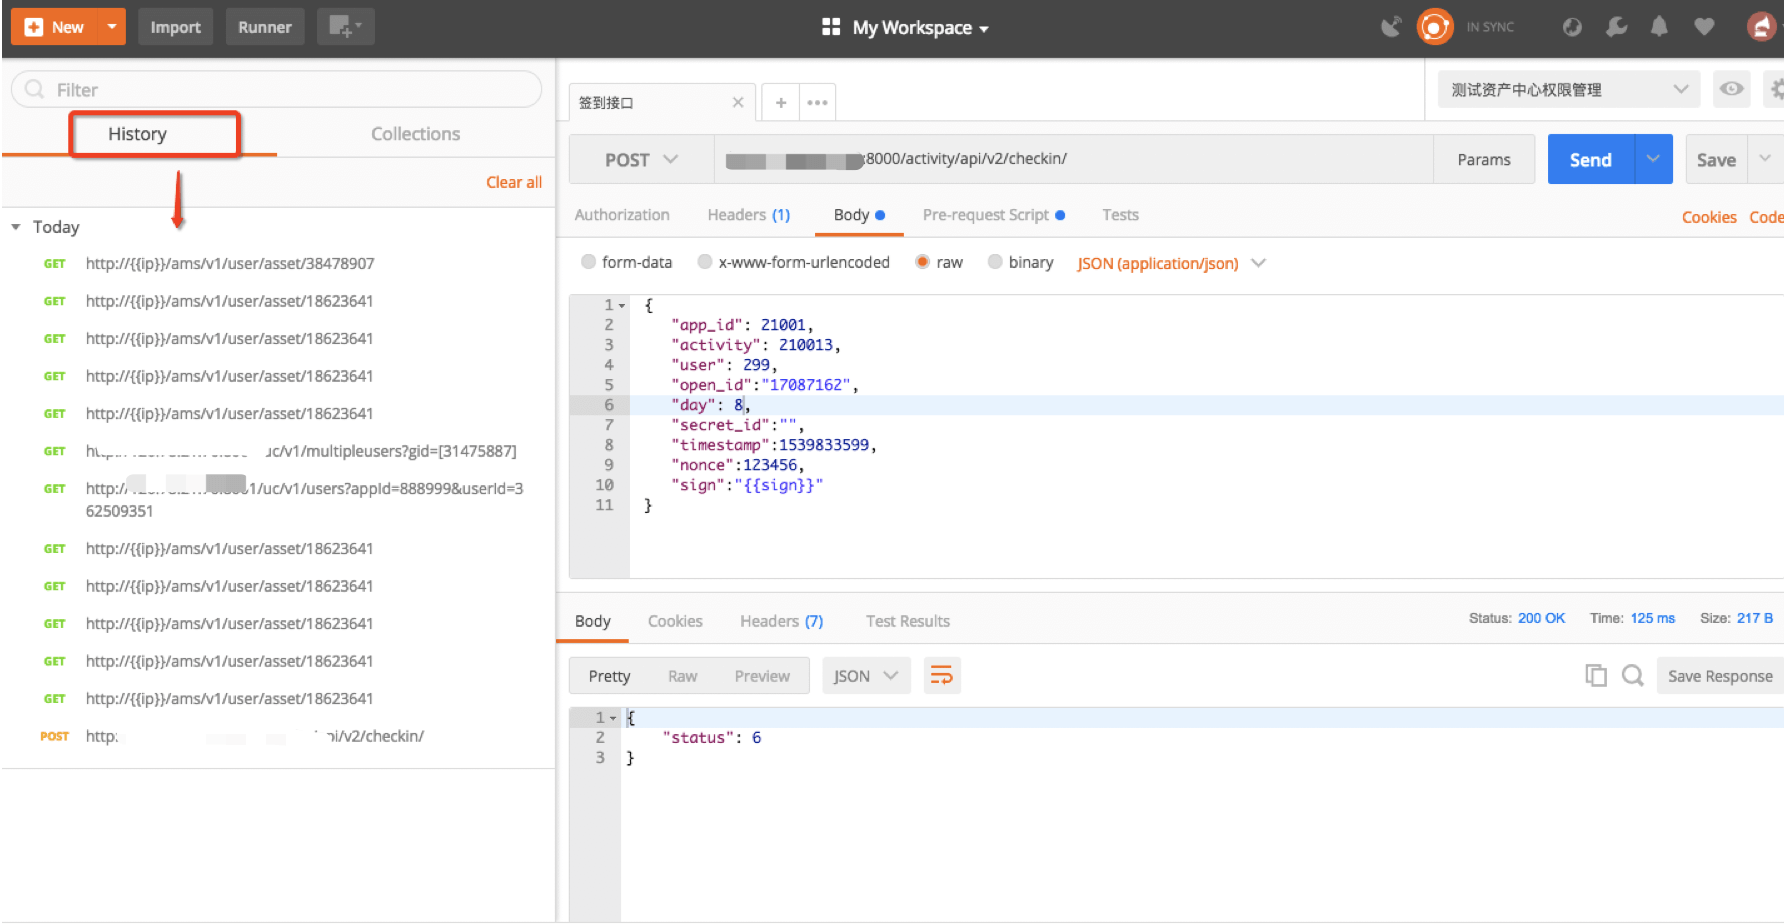The image size is (1784, 924).
Task: Open the interceptor satellite dish icon
Action: pyautogui.click(x=1390, y=27)
